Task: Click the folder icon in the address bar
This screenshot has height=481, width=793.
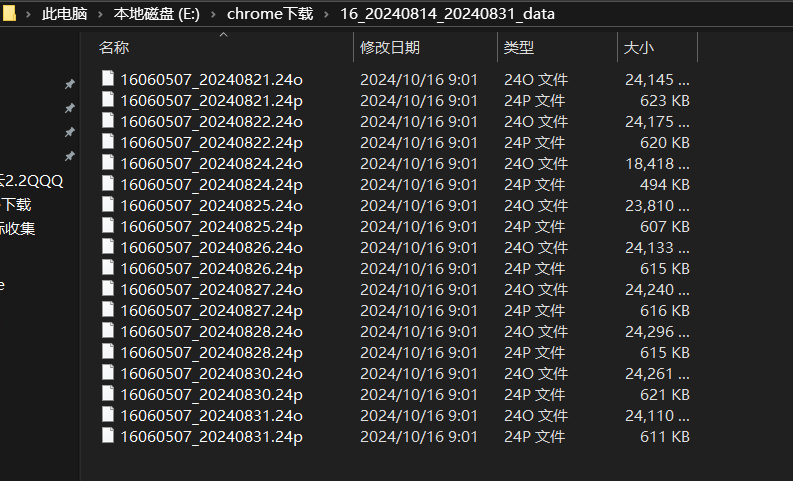Action: [10, 14]
